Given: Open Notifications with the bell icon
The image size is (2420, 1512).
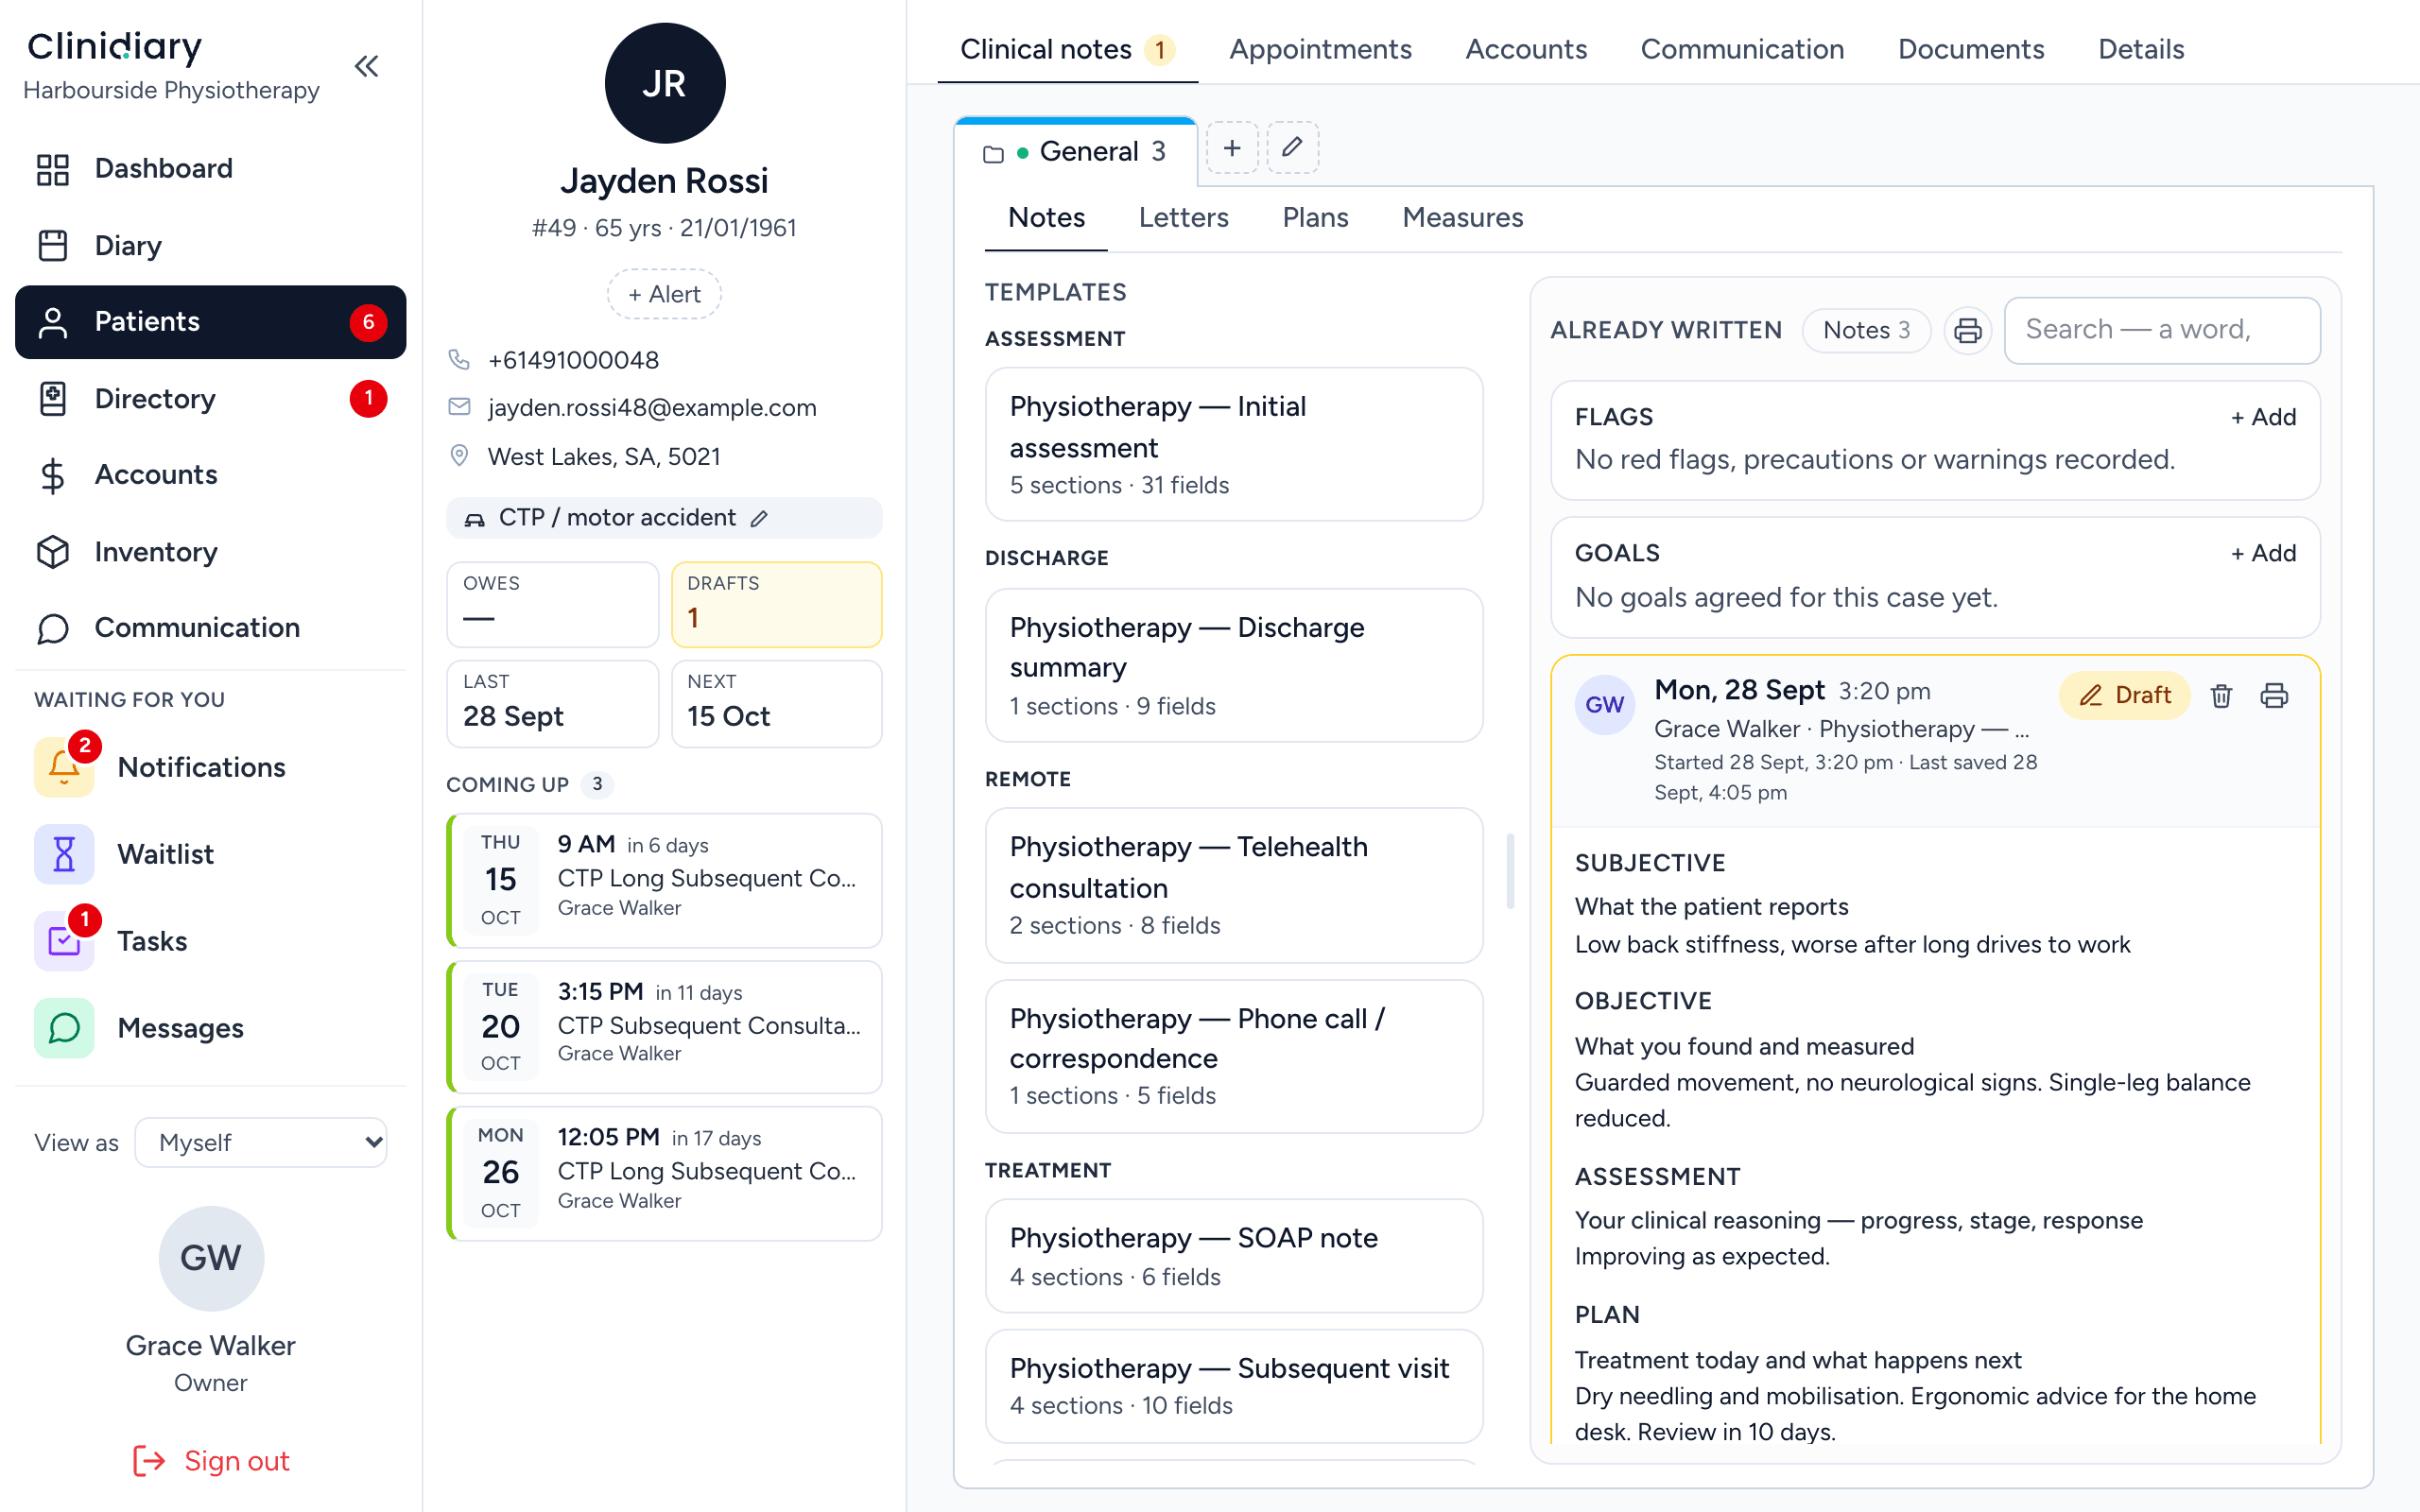Looking at the screenshot, I should pyautogui.click(x=210, y=767).
